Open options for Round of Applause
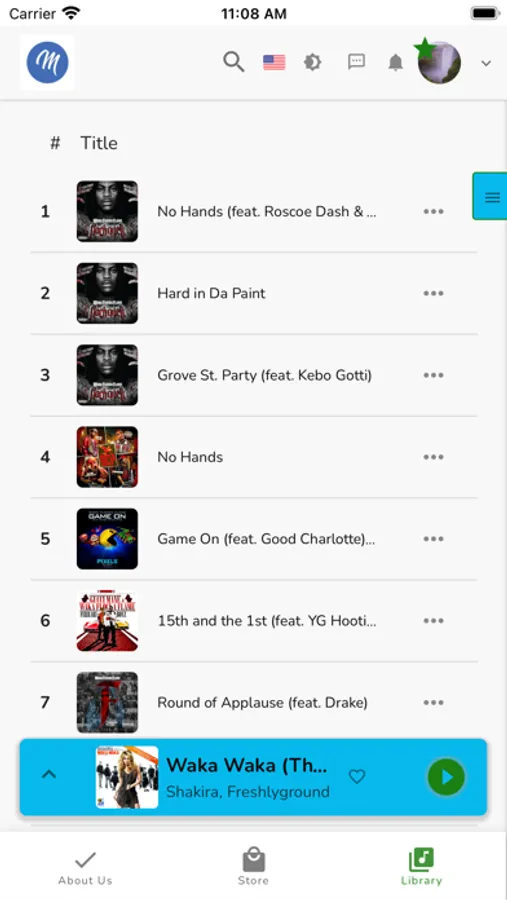Viewport: 507px width, 900px height. (x=434, y=703)
